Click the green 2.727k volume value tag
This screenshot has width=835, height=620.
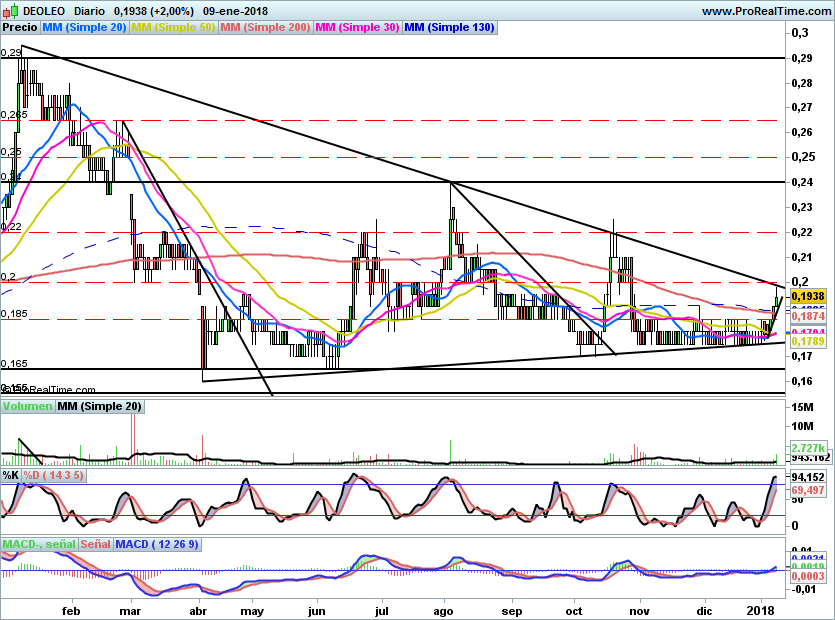coord(806,447)
